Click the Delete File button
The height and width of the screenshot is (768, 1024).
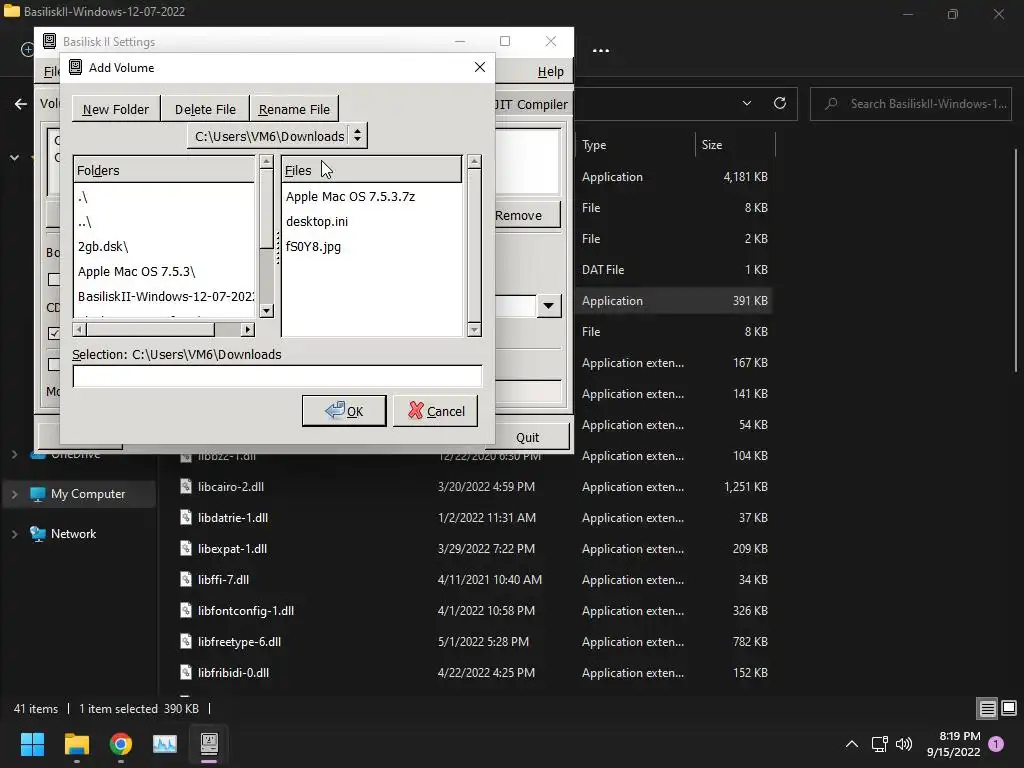205,109
